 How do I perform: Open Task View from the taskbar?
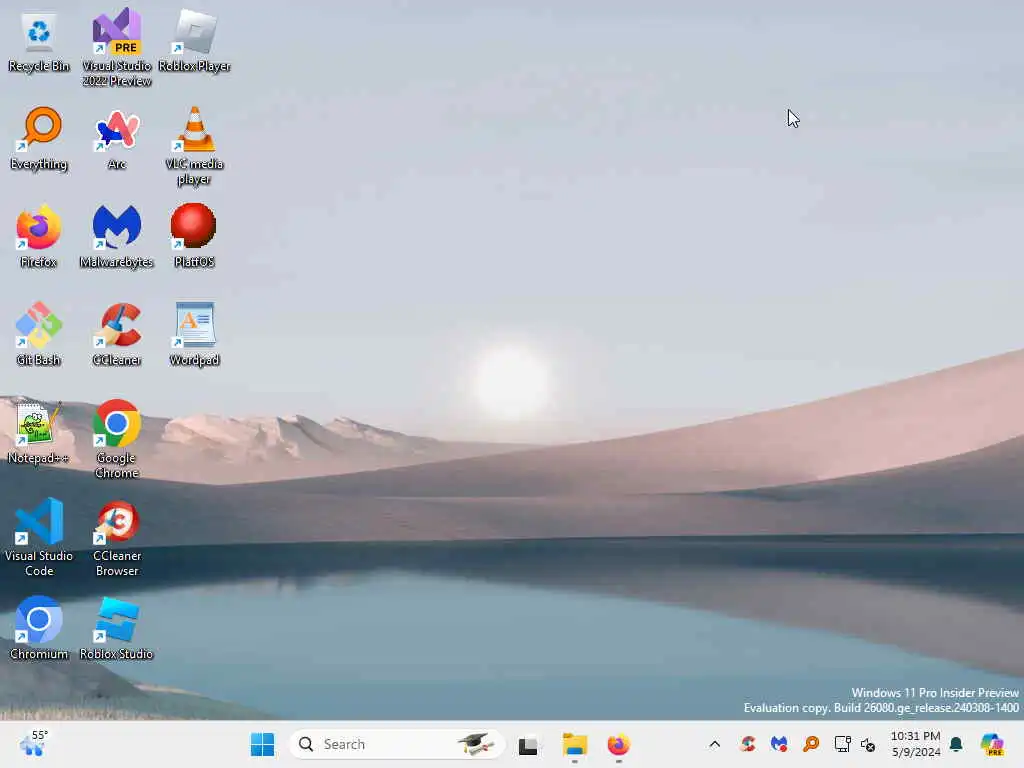528,745
